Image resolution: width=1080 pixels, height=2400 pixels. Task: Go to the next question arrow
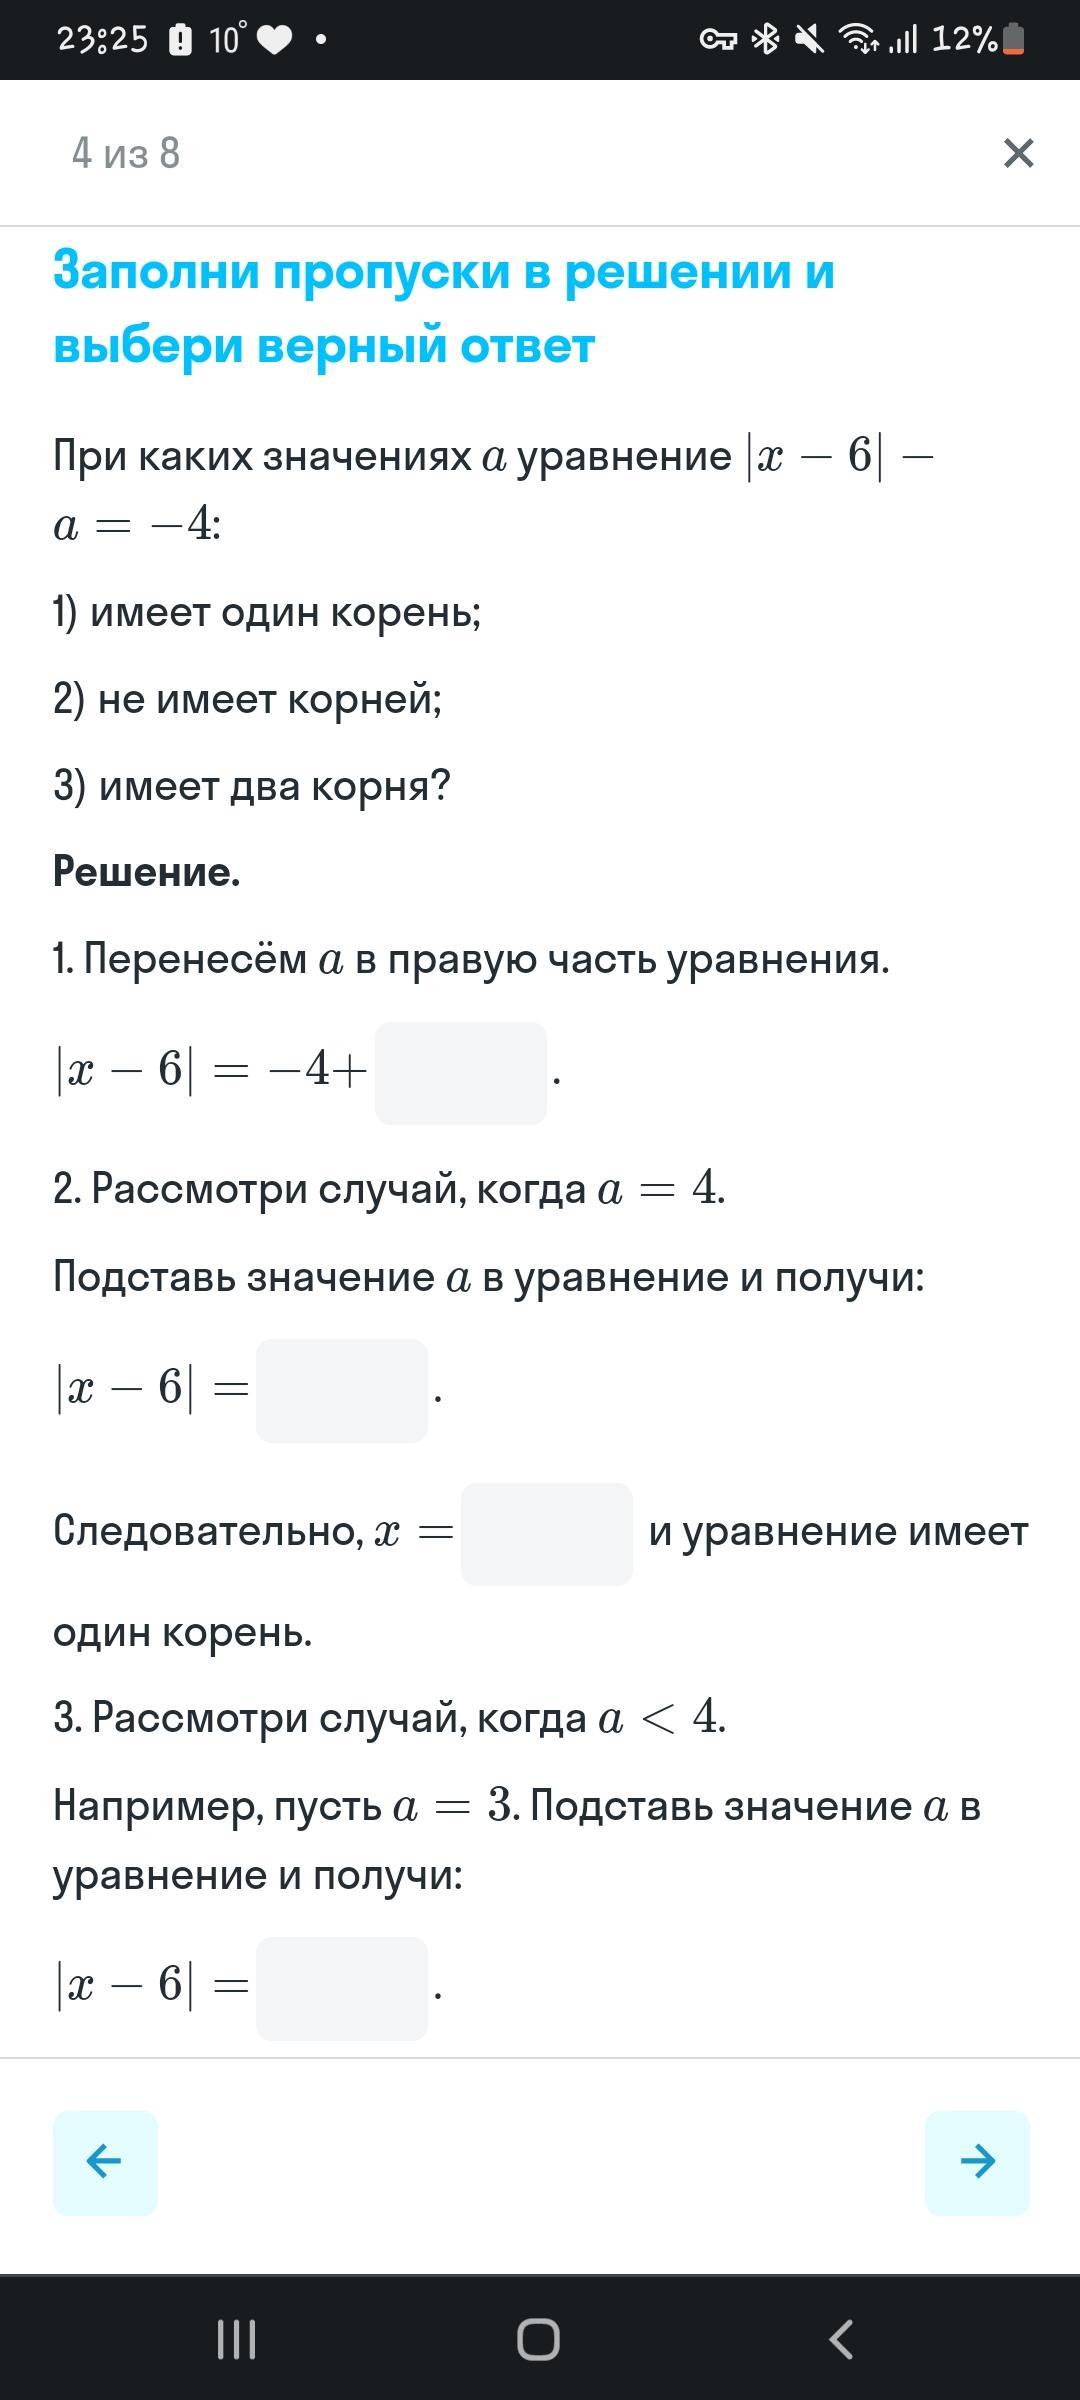(977, 2162)
